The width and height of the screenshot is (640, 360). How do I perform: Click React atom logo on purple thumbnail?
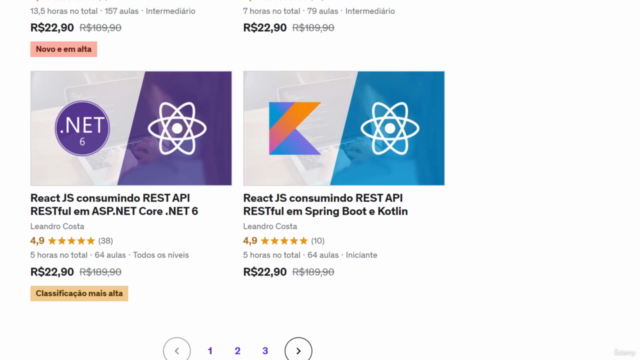tap(177, 128)
